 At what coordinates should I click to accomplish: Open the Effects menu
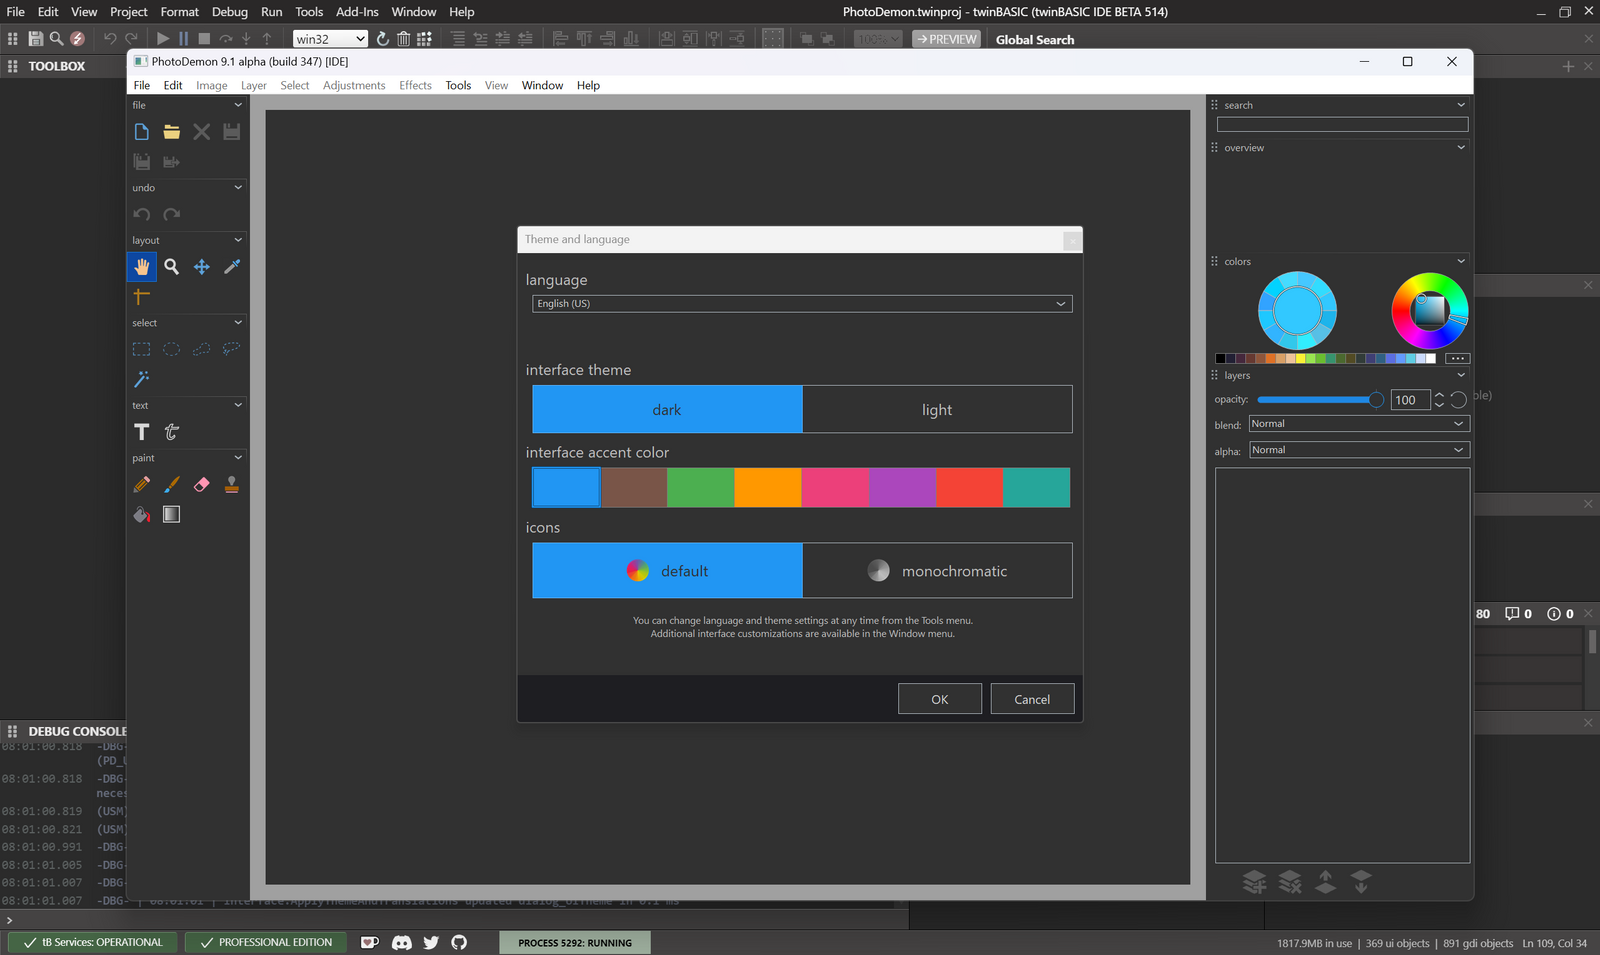[x=415, y=85]
